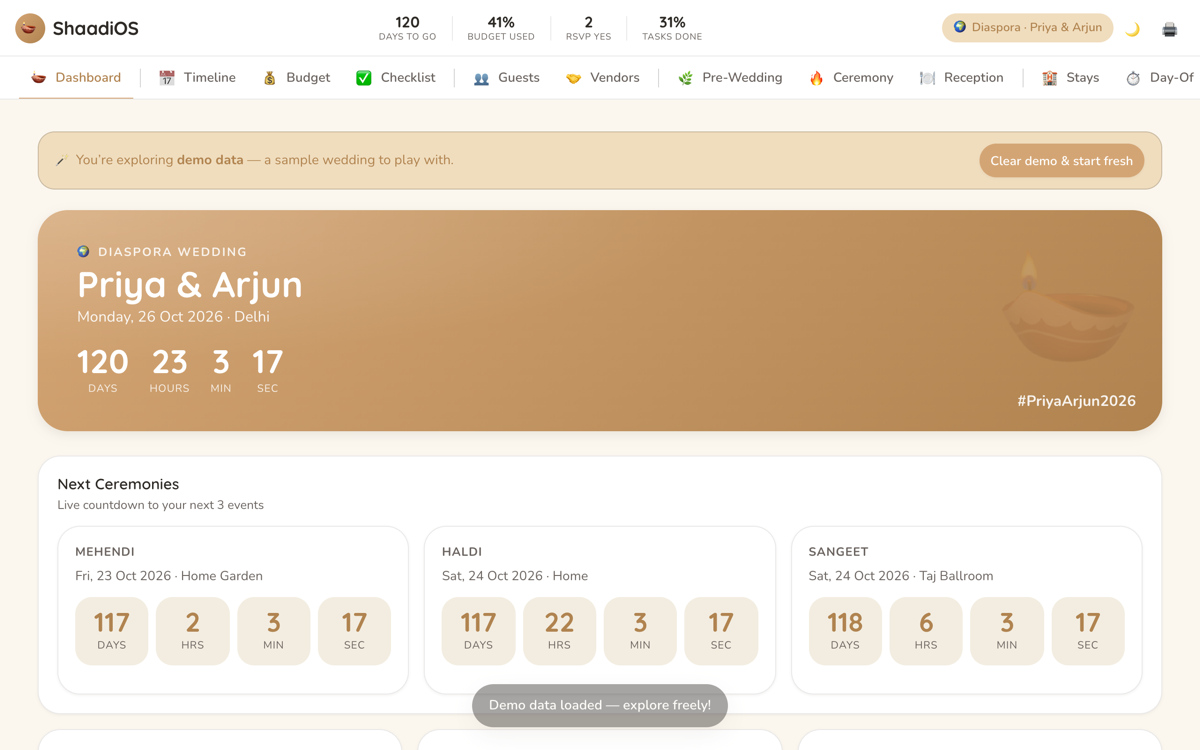Click the 2 RSVP Yes stat

point(588,28)
